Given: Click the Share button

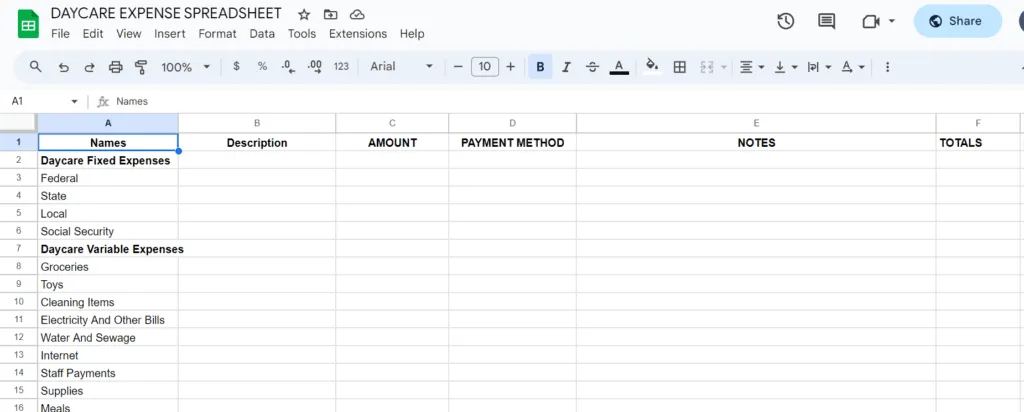Looking at the screenshot, I should click(x=957, y=21).
